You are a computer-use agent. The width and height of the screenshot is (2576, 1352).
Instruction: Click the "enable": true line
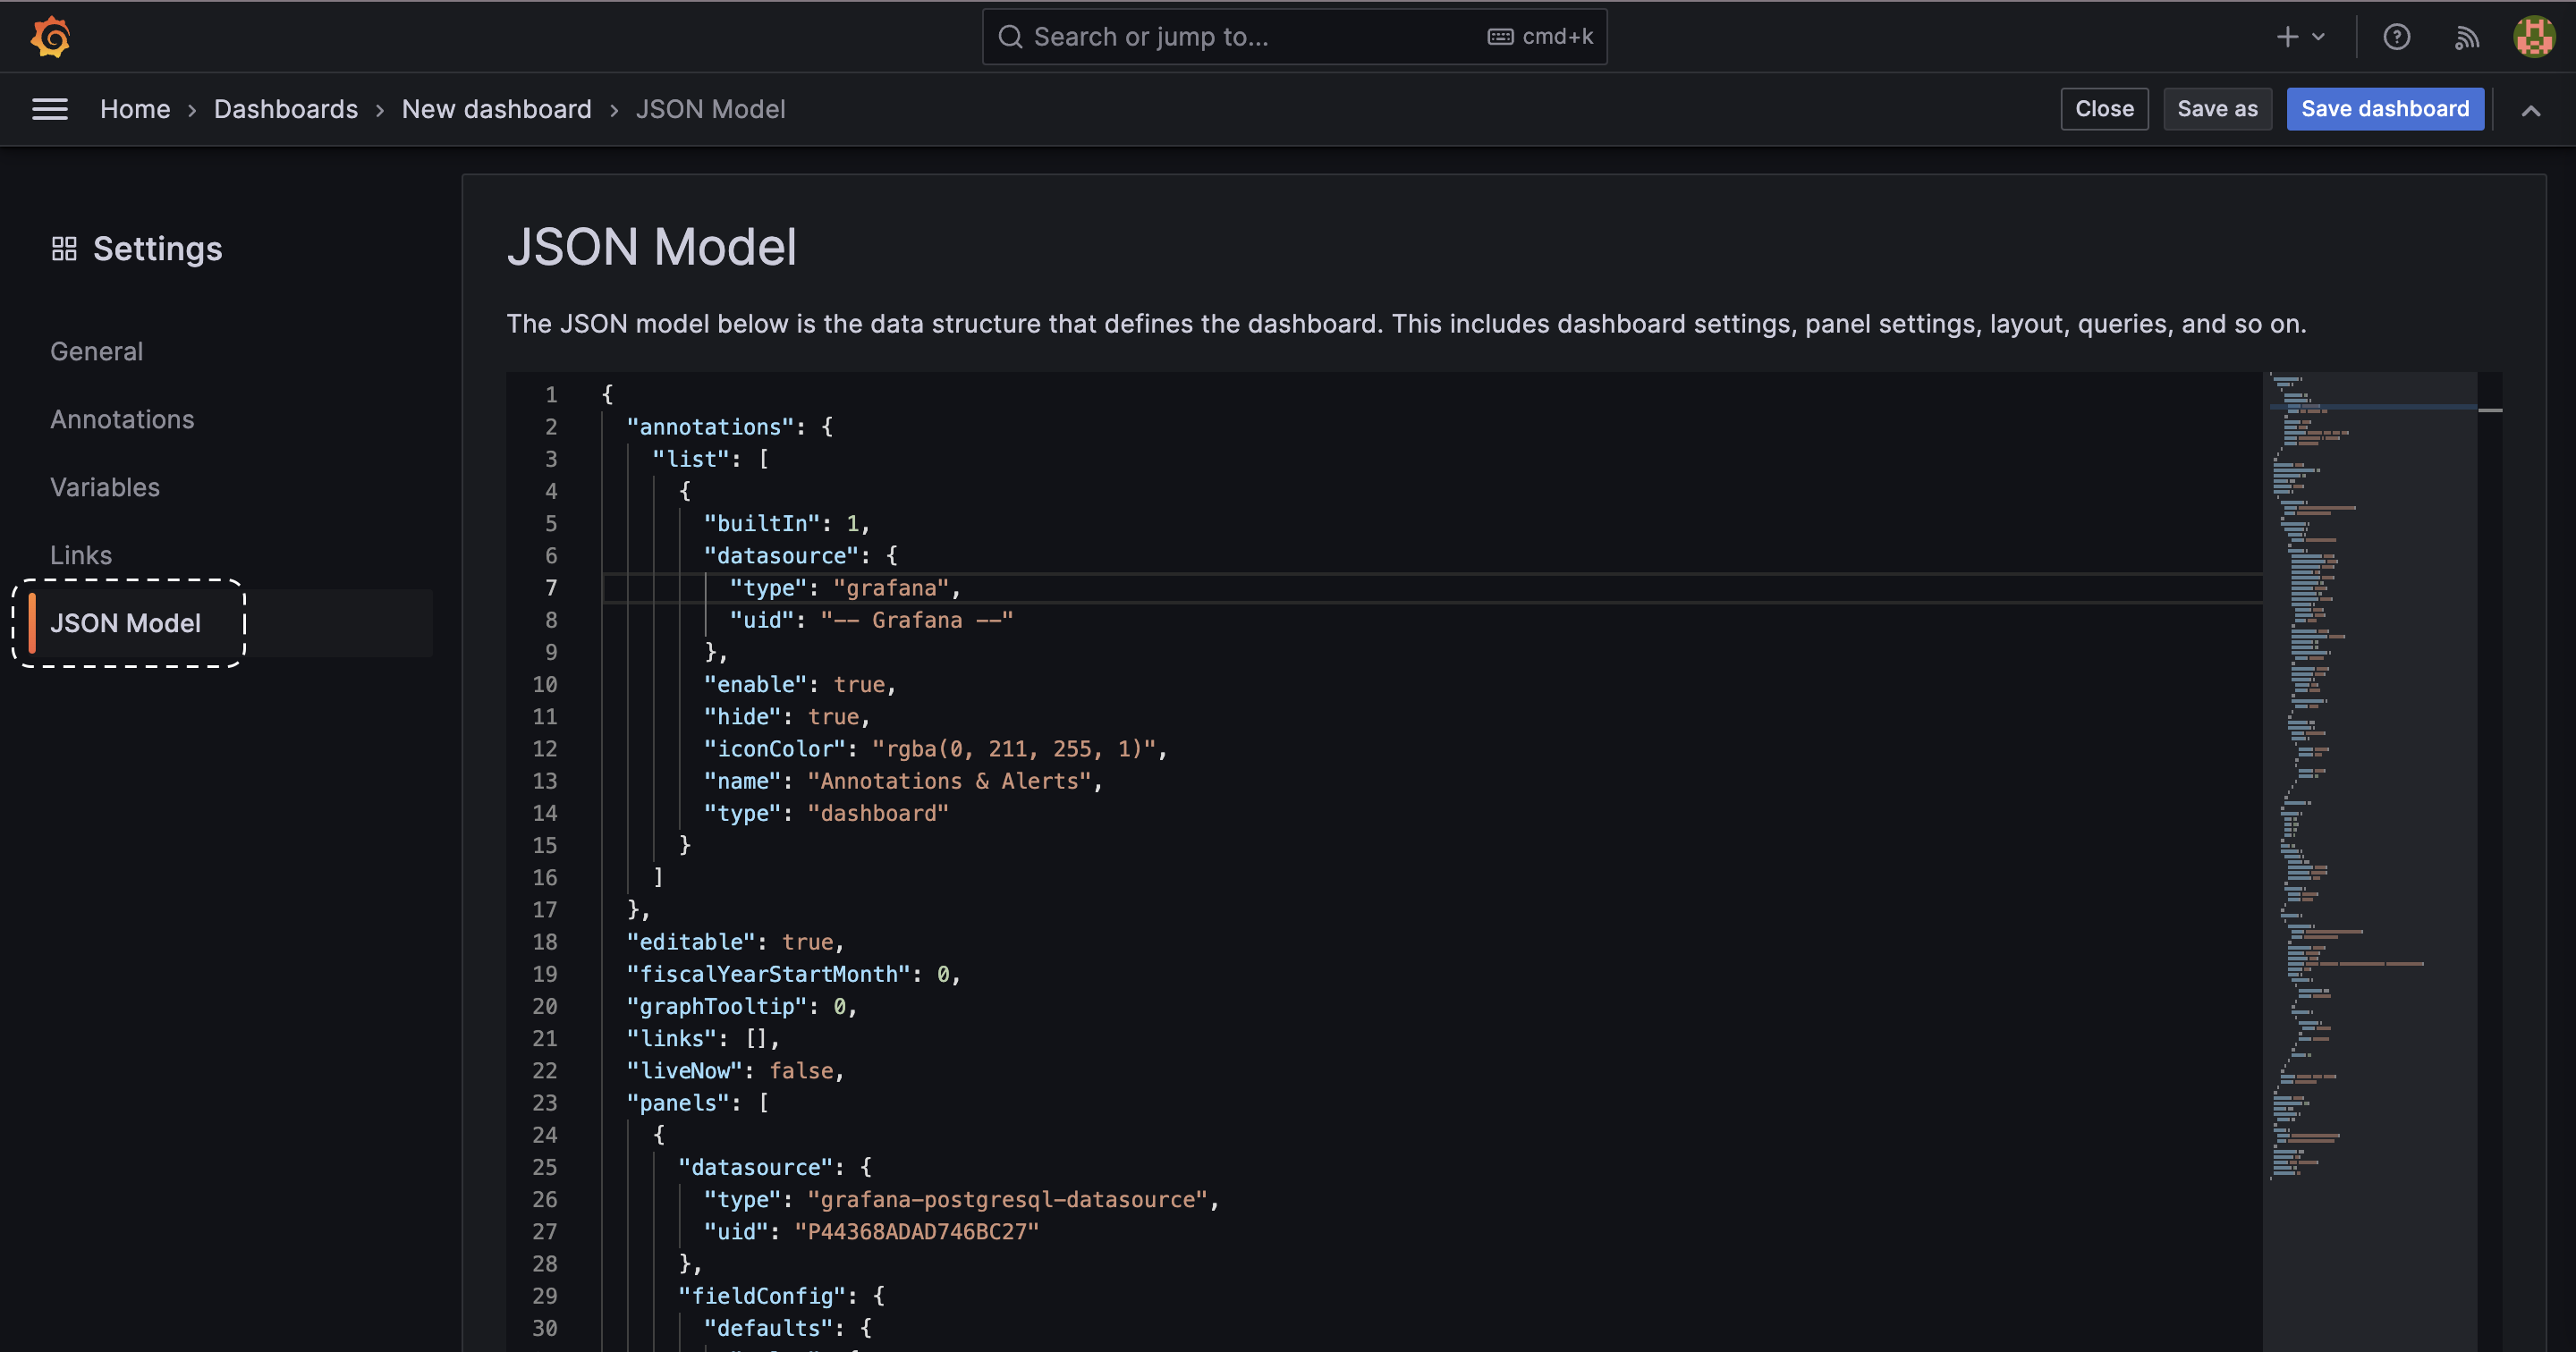point(799,685)
